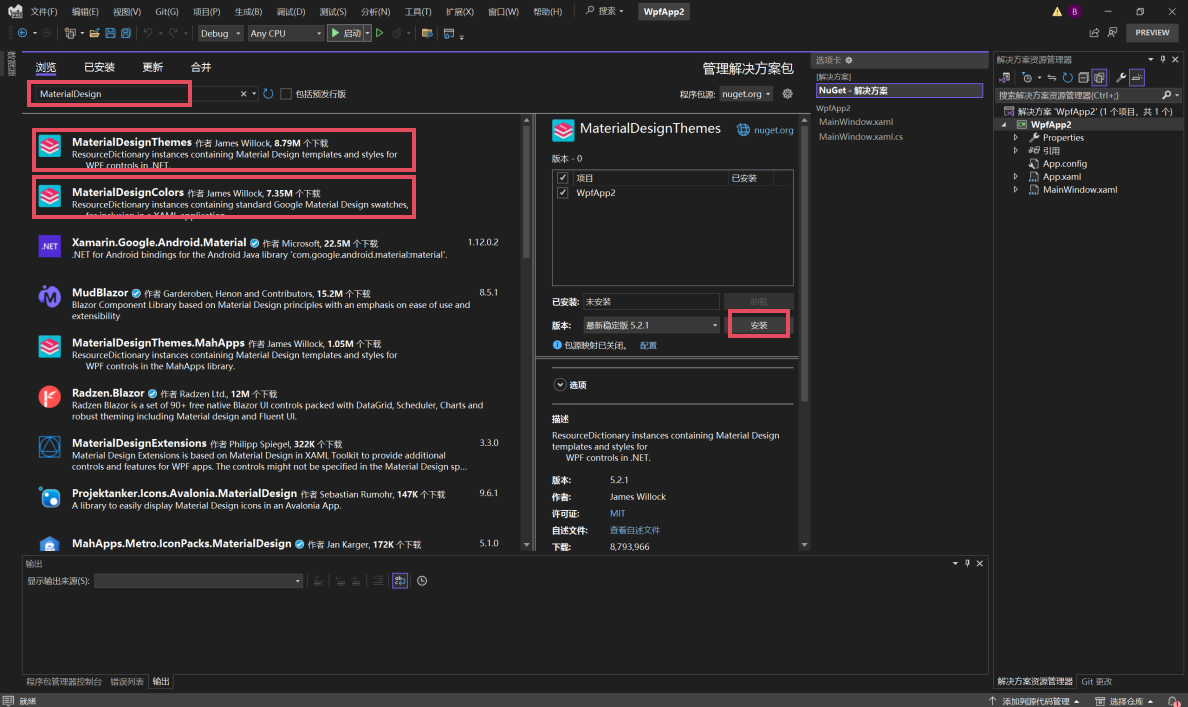1188x707 pixels.
Task: Open the Debug configuration dropdown
Action: click(x=220, y=33)
